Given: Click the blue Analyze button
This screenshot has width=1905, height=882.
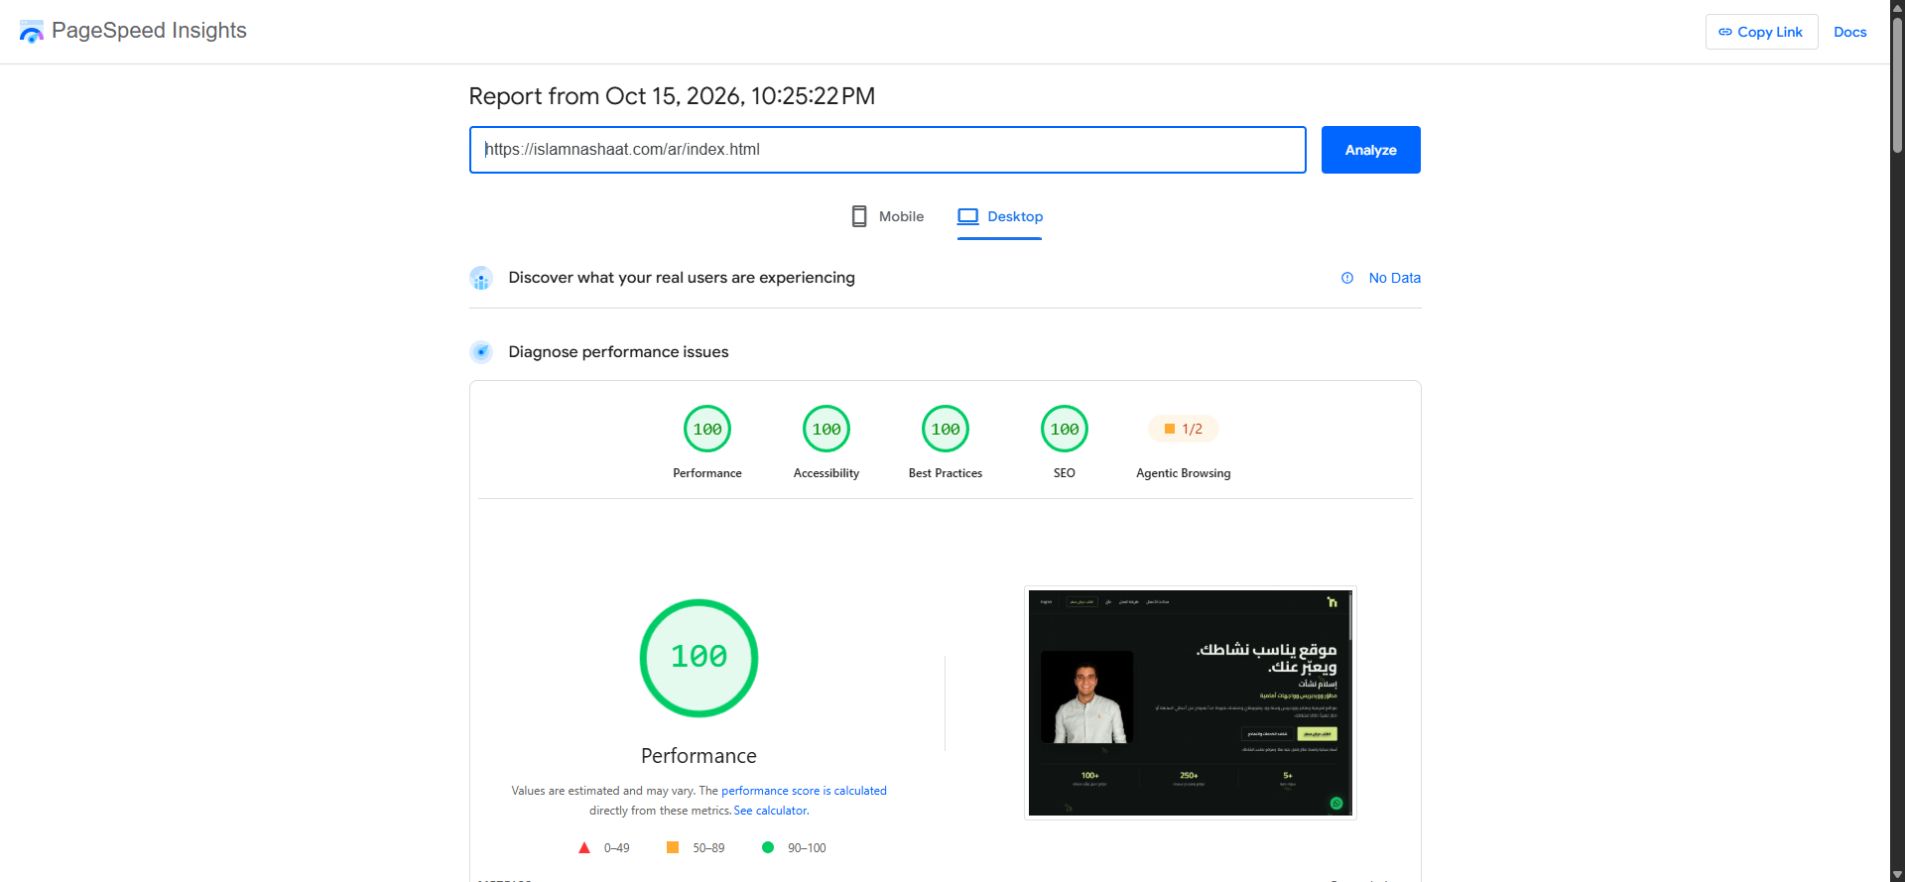Looking at the screenshot, I should 1370,150.
